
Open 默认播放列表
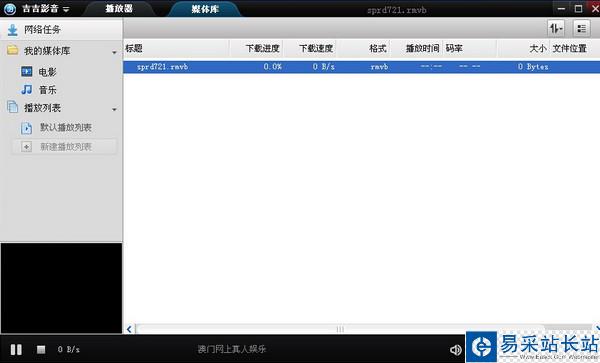pyautogui.click(x=66, y=127)
